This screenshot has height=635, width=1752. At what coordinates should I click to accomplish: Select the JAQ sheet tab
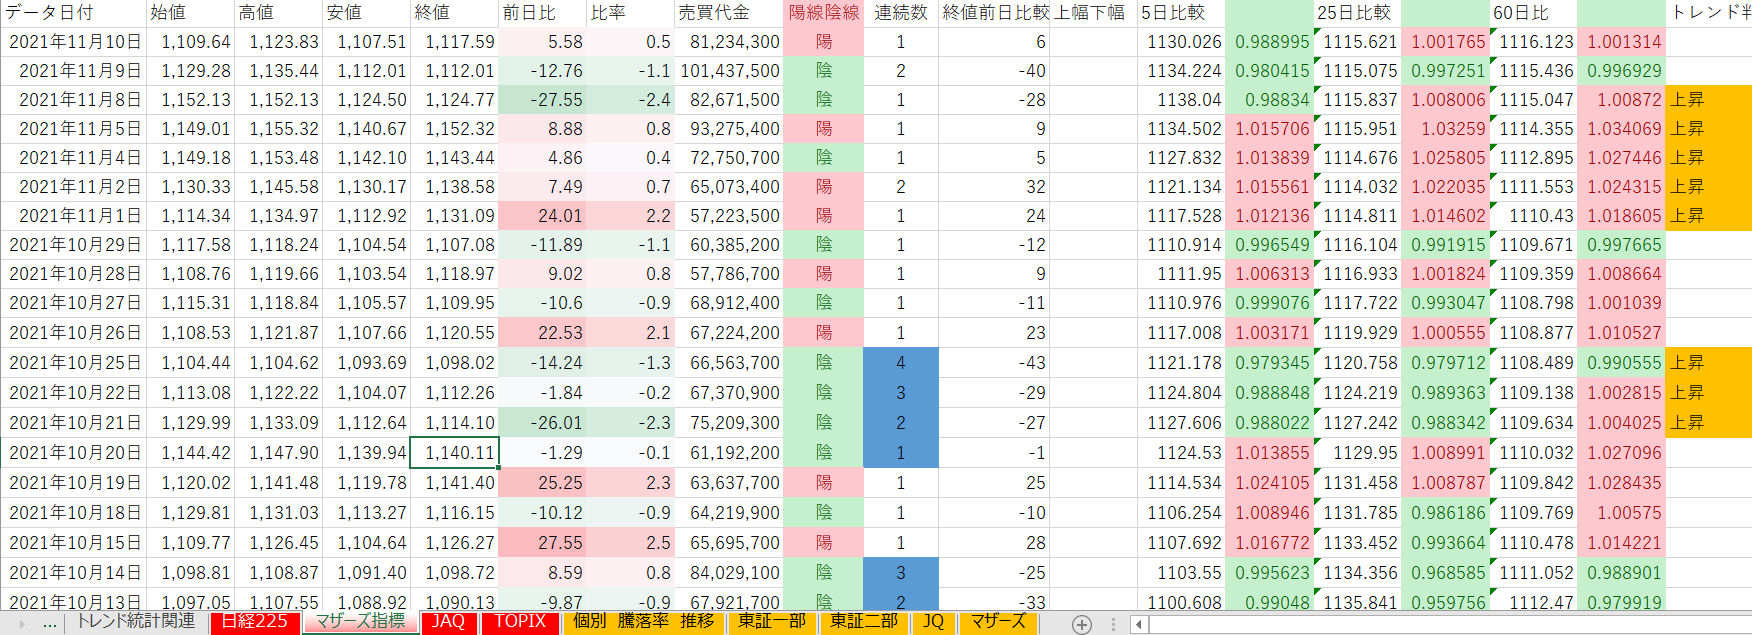click(448, 622)
